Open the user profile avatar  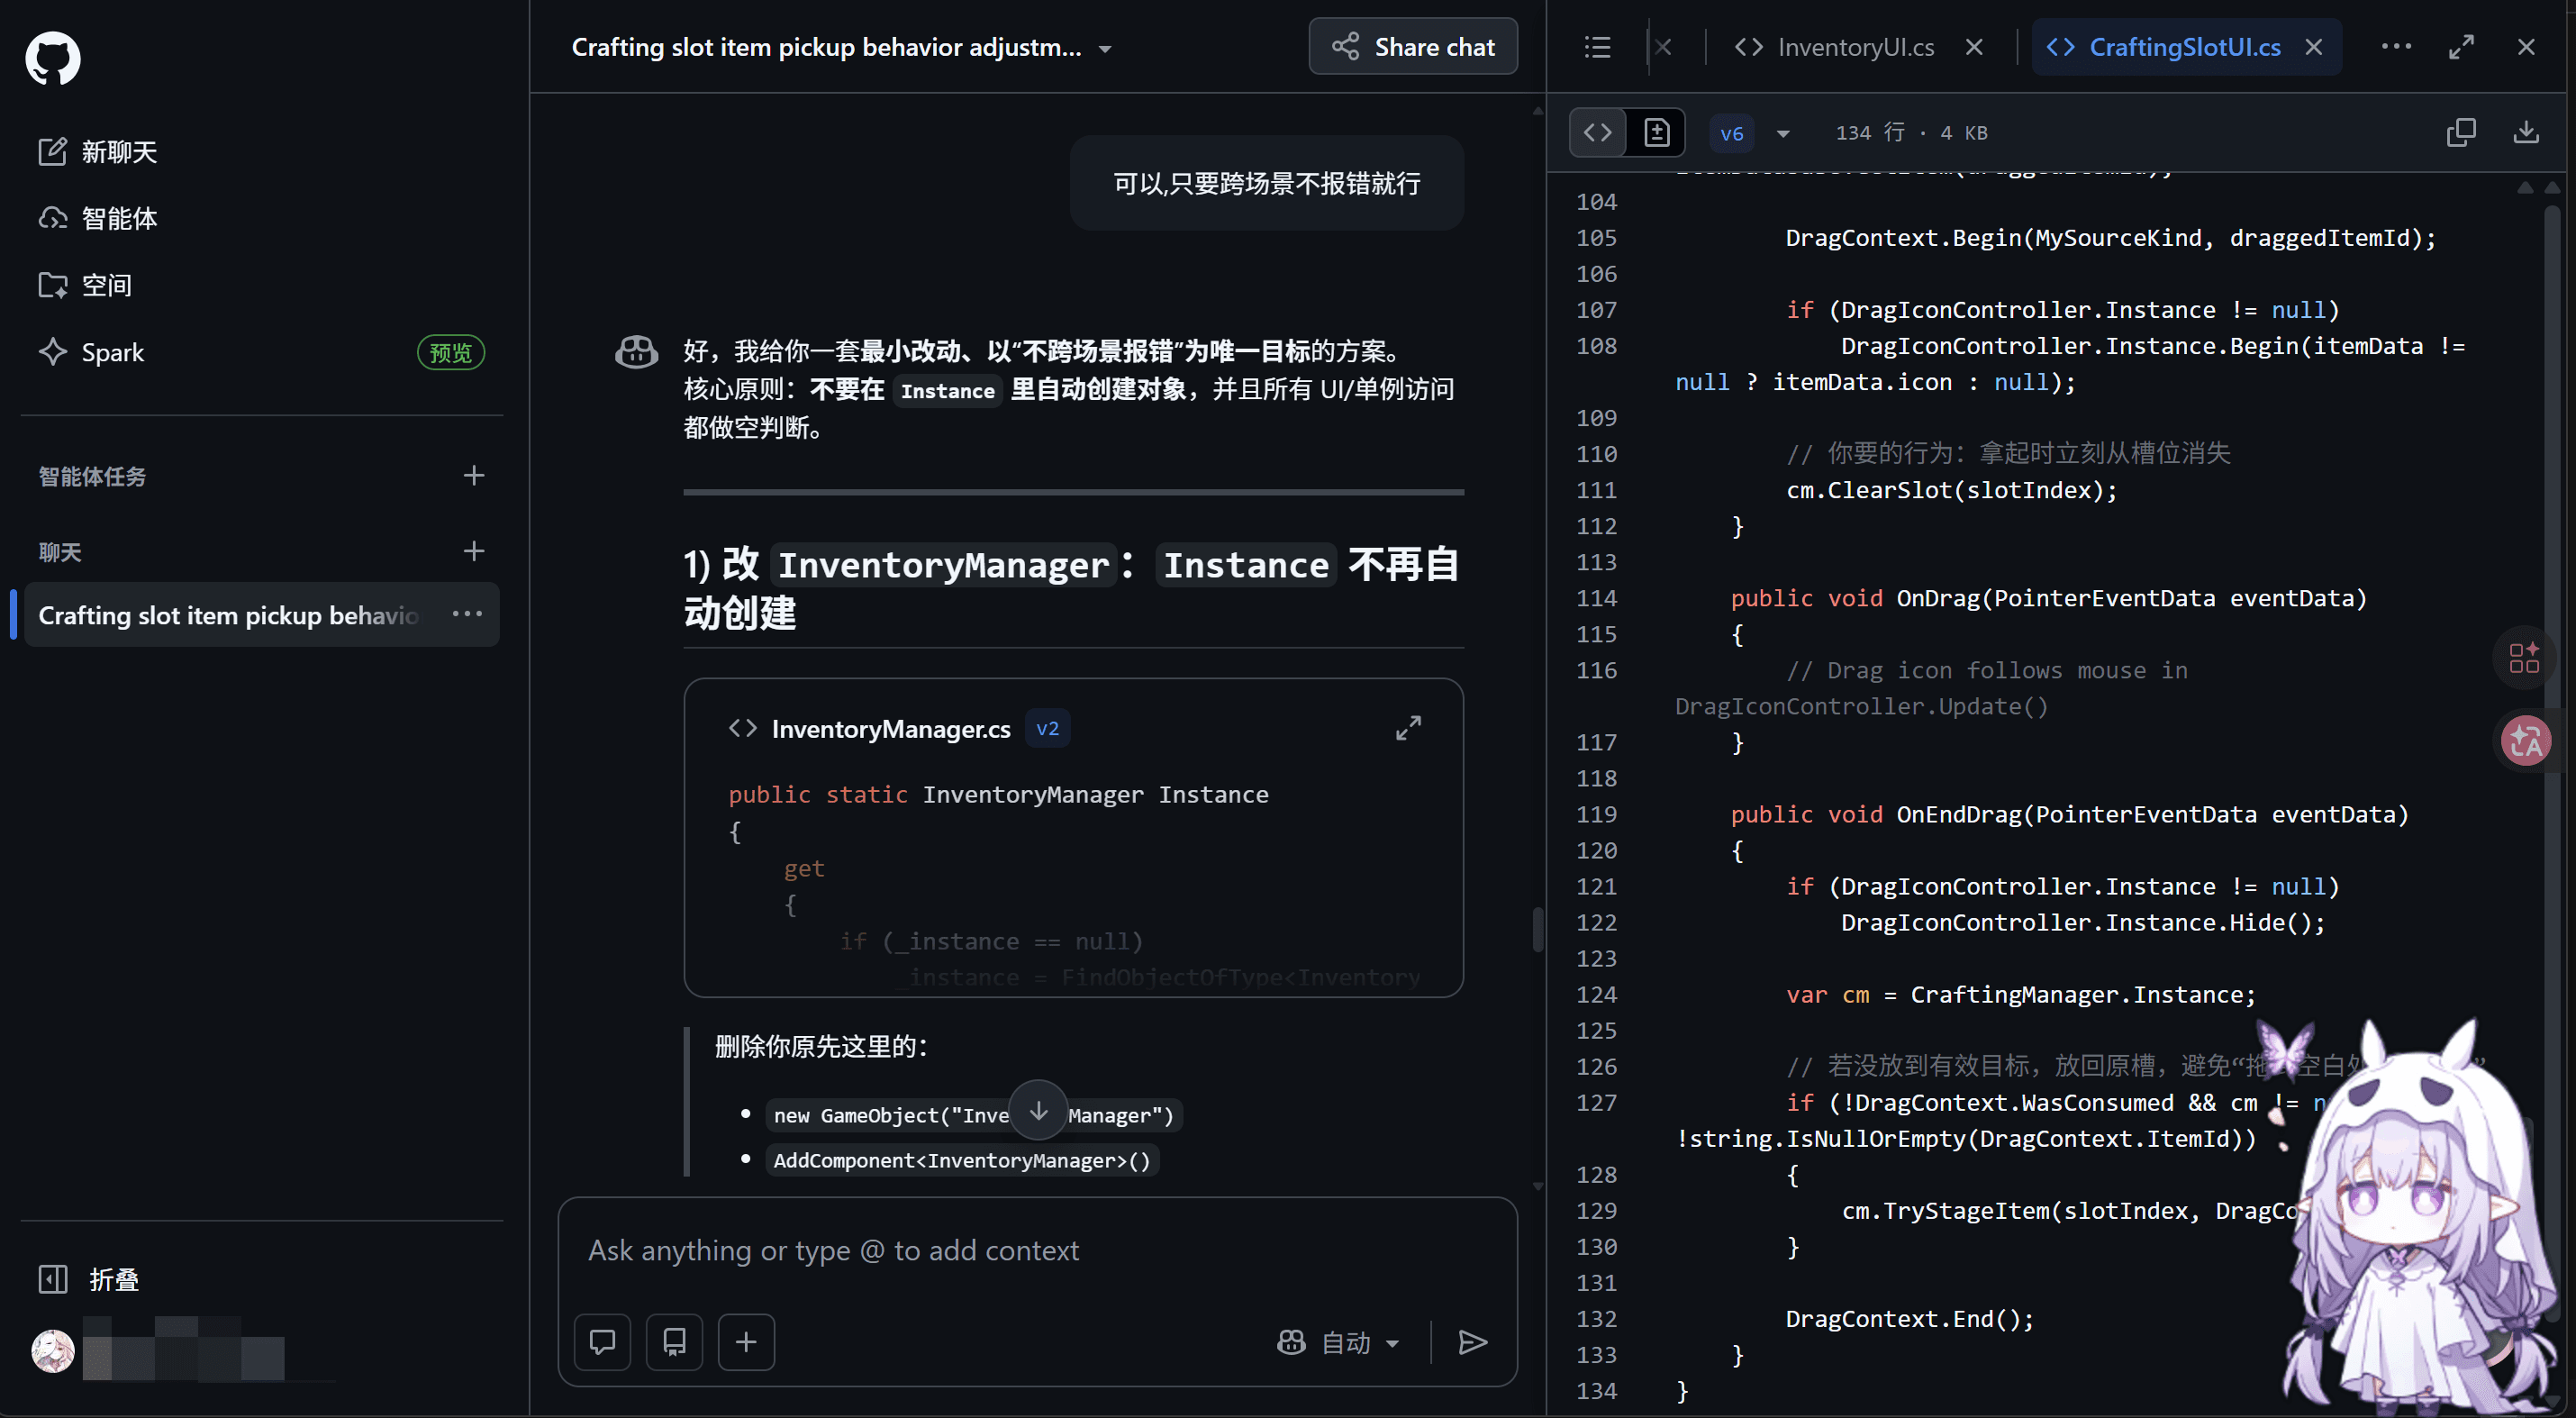[53, 1351]
